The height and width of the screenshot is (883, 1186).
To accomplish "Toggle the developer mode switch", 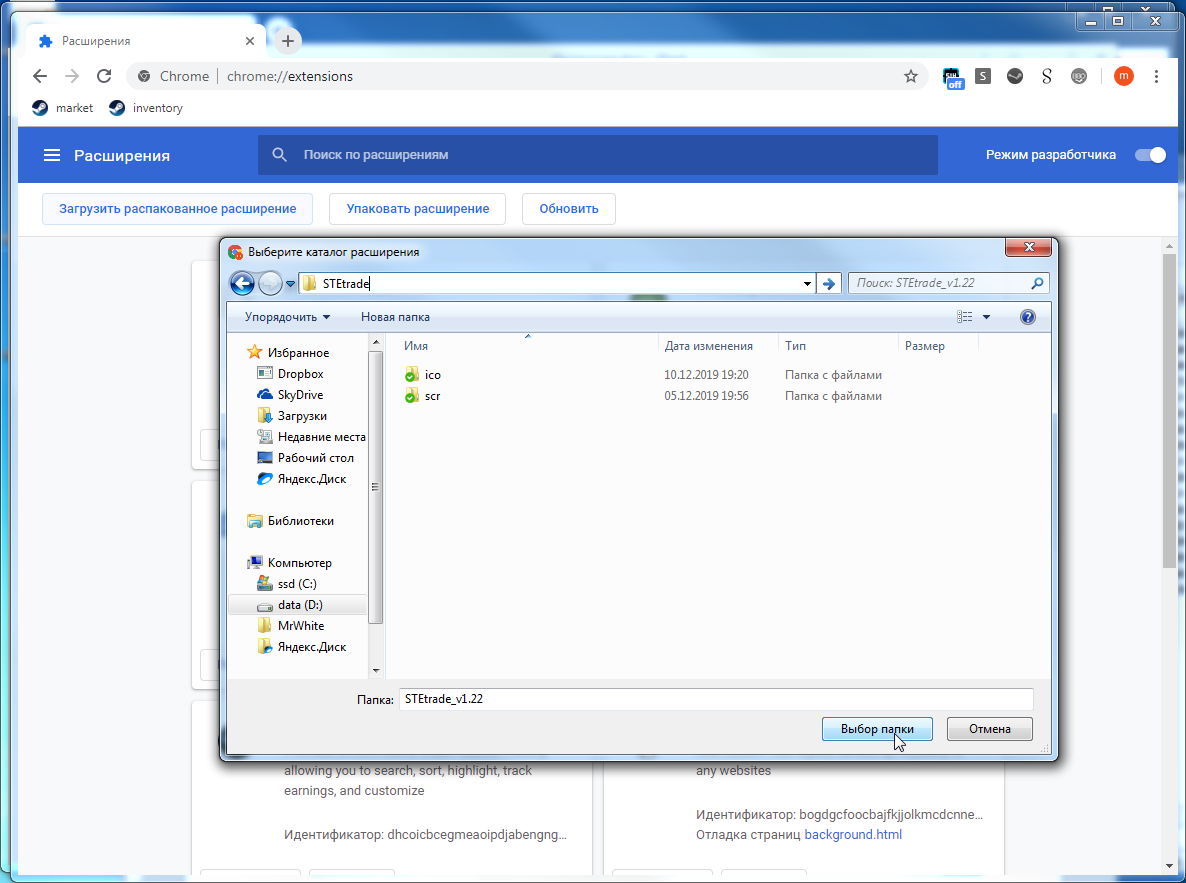I will pyautogui.click(x=1150, y=155).
